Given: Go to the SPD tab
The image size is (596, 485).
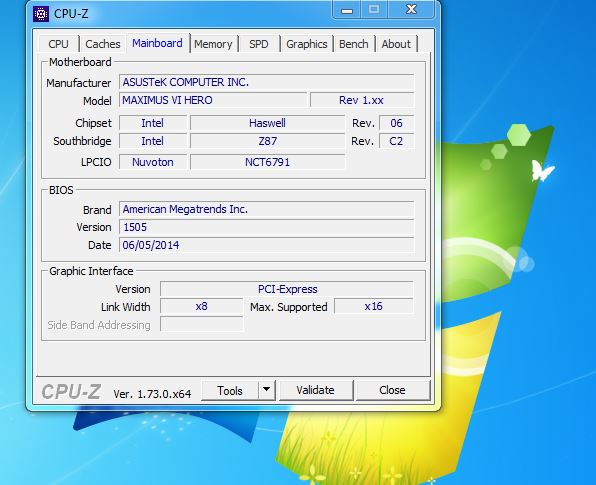Looking at the screenshot, I should click(x=259, y=44).
